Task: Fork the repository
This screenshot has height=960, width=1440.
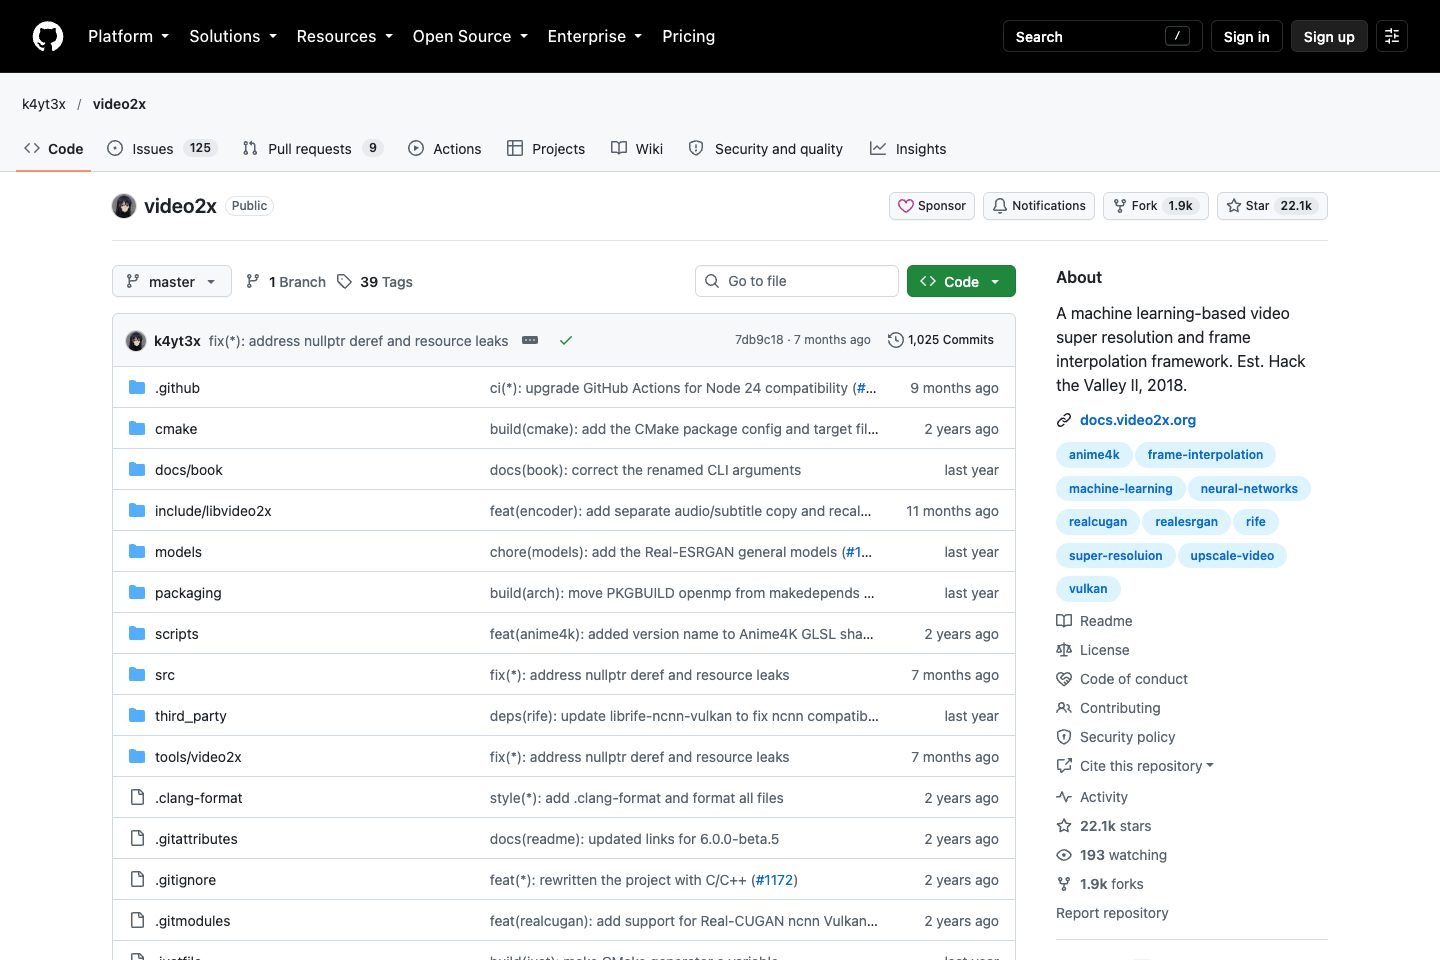Action: (x=1156, y=206)
